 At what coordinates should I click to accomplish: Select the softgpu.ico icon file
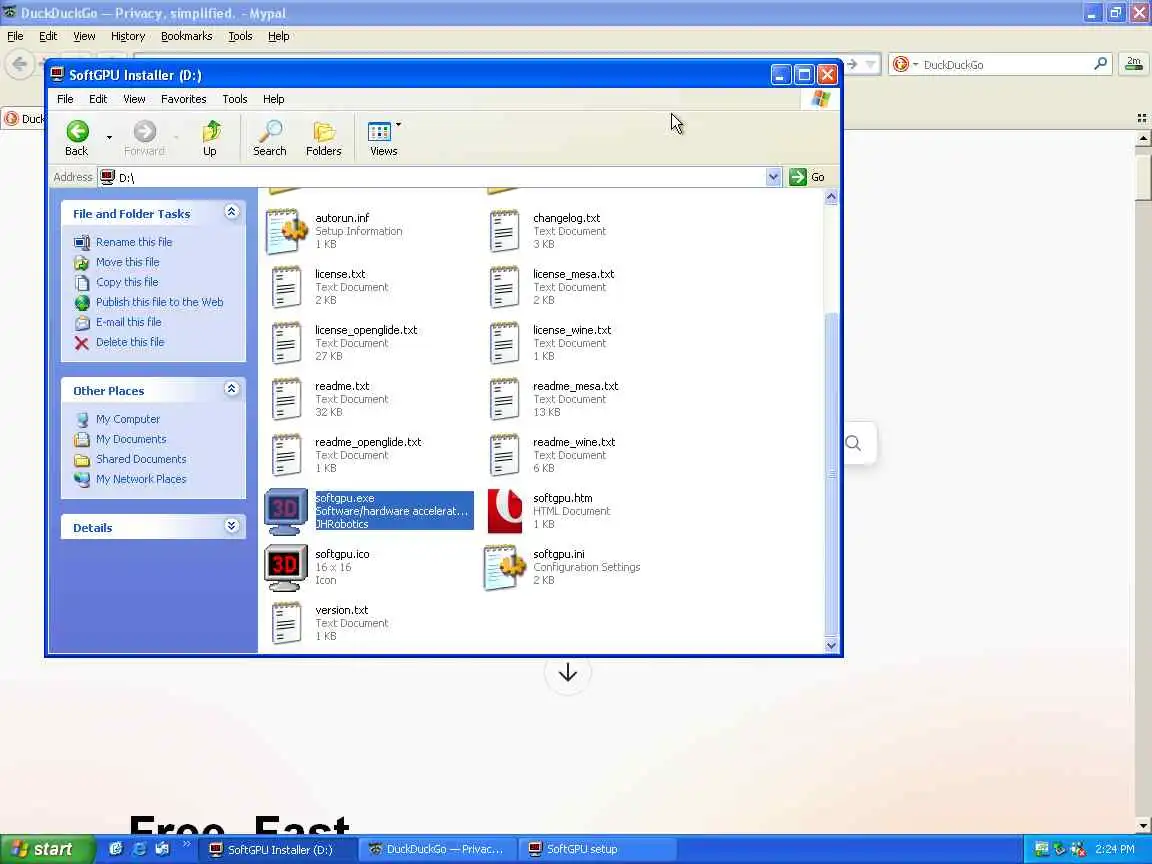tap(286, 567)
